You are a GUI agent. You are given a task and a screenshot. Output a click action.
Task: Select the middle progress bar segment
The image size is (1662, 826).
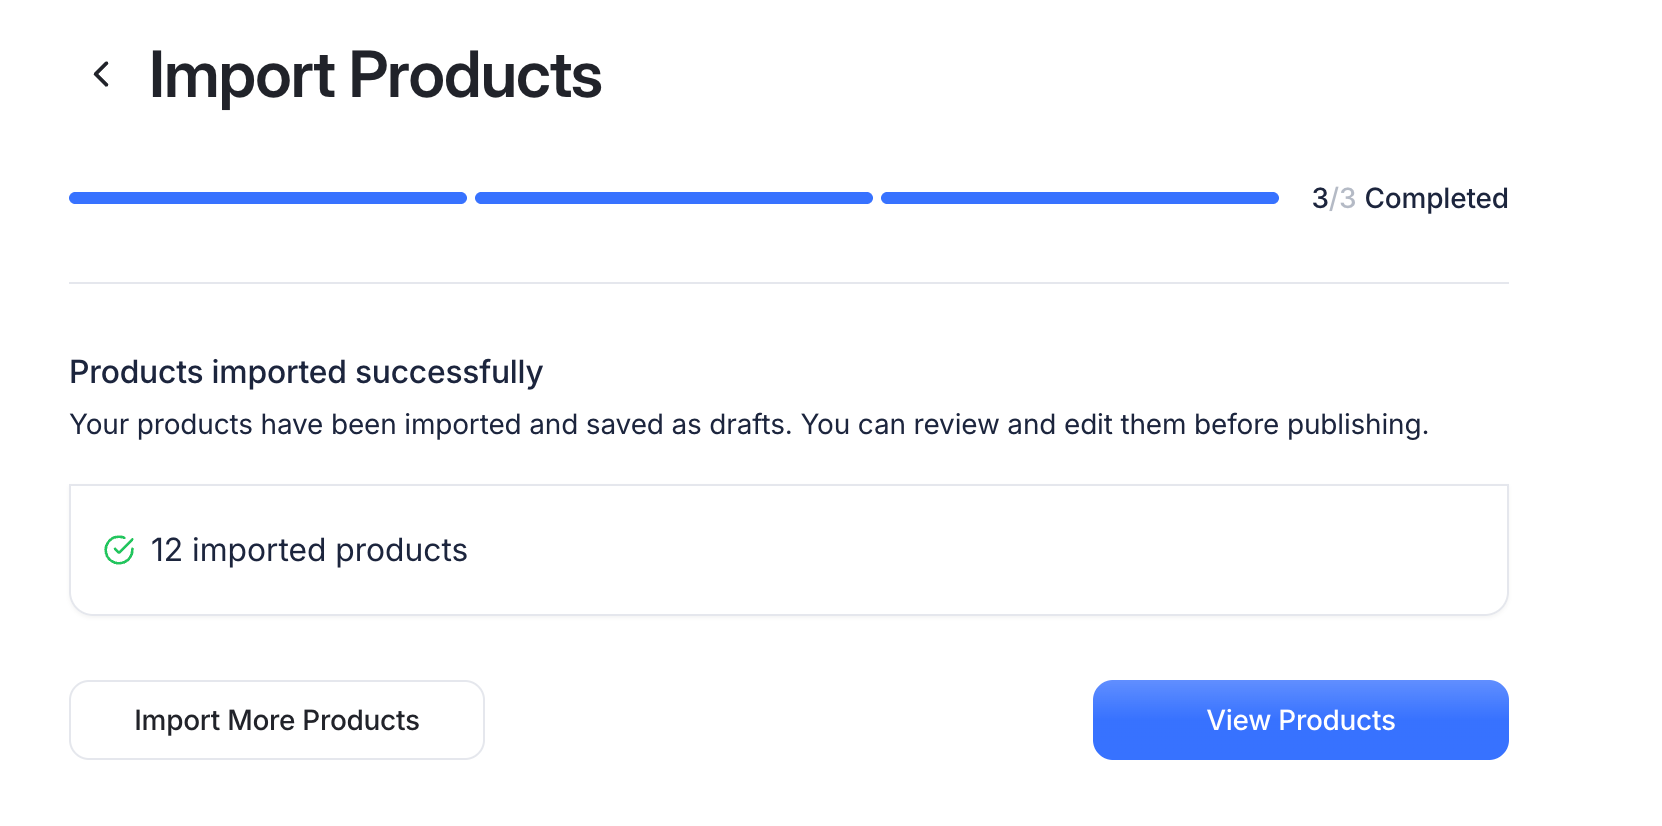674,198
